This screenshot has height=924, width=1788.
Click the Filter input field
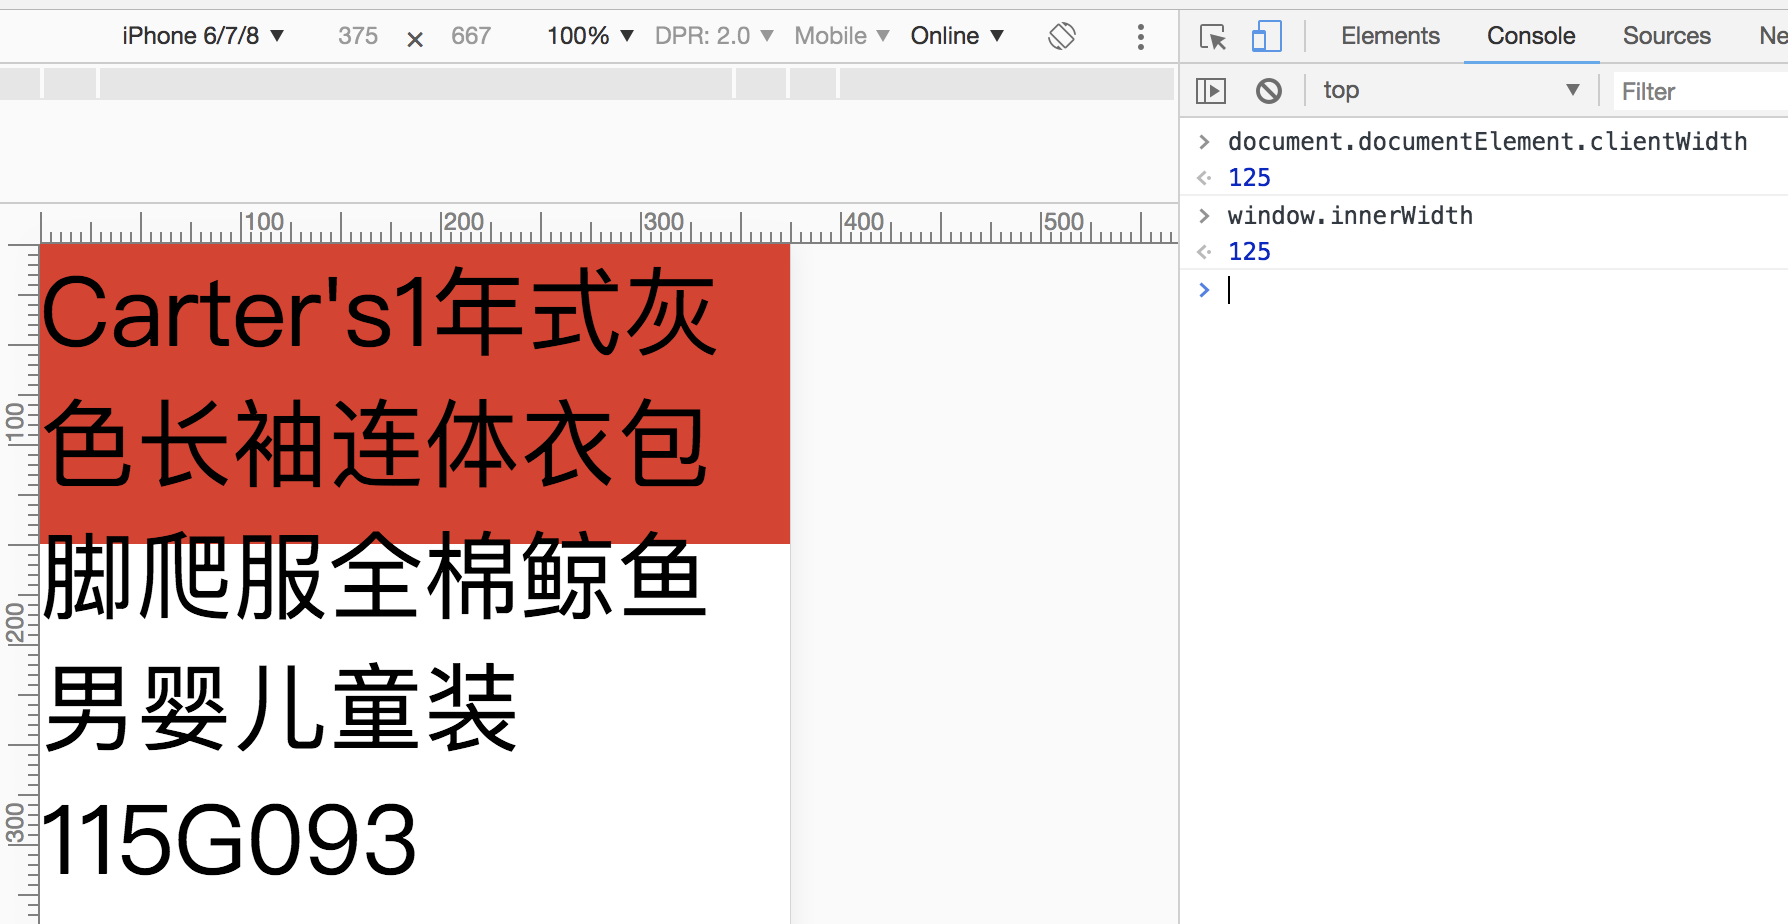1700,92
